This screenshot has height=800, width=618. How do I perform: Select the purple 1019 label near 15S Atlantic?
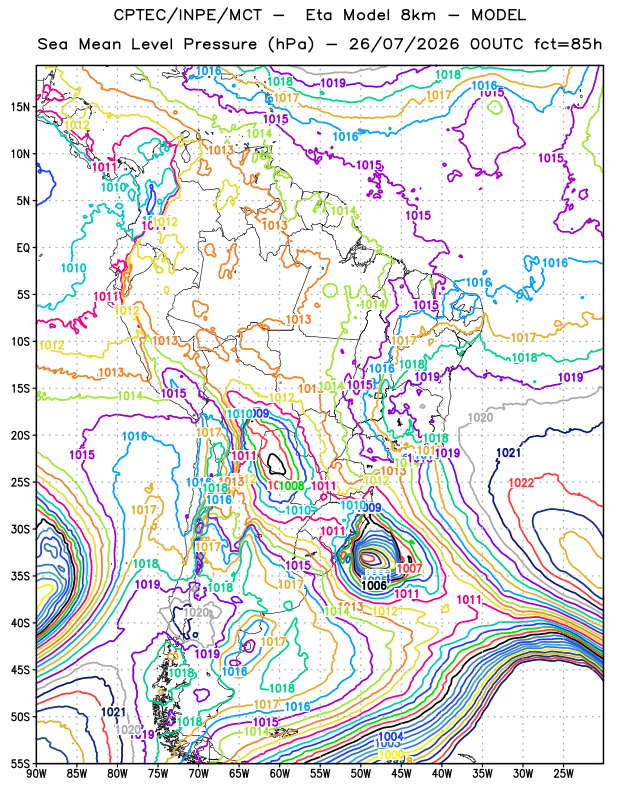click(570, 377)
